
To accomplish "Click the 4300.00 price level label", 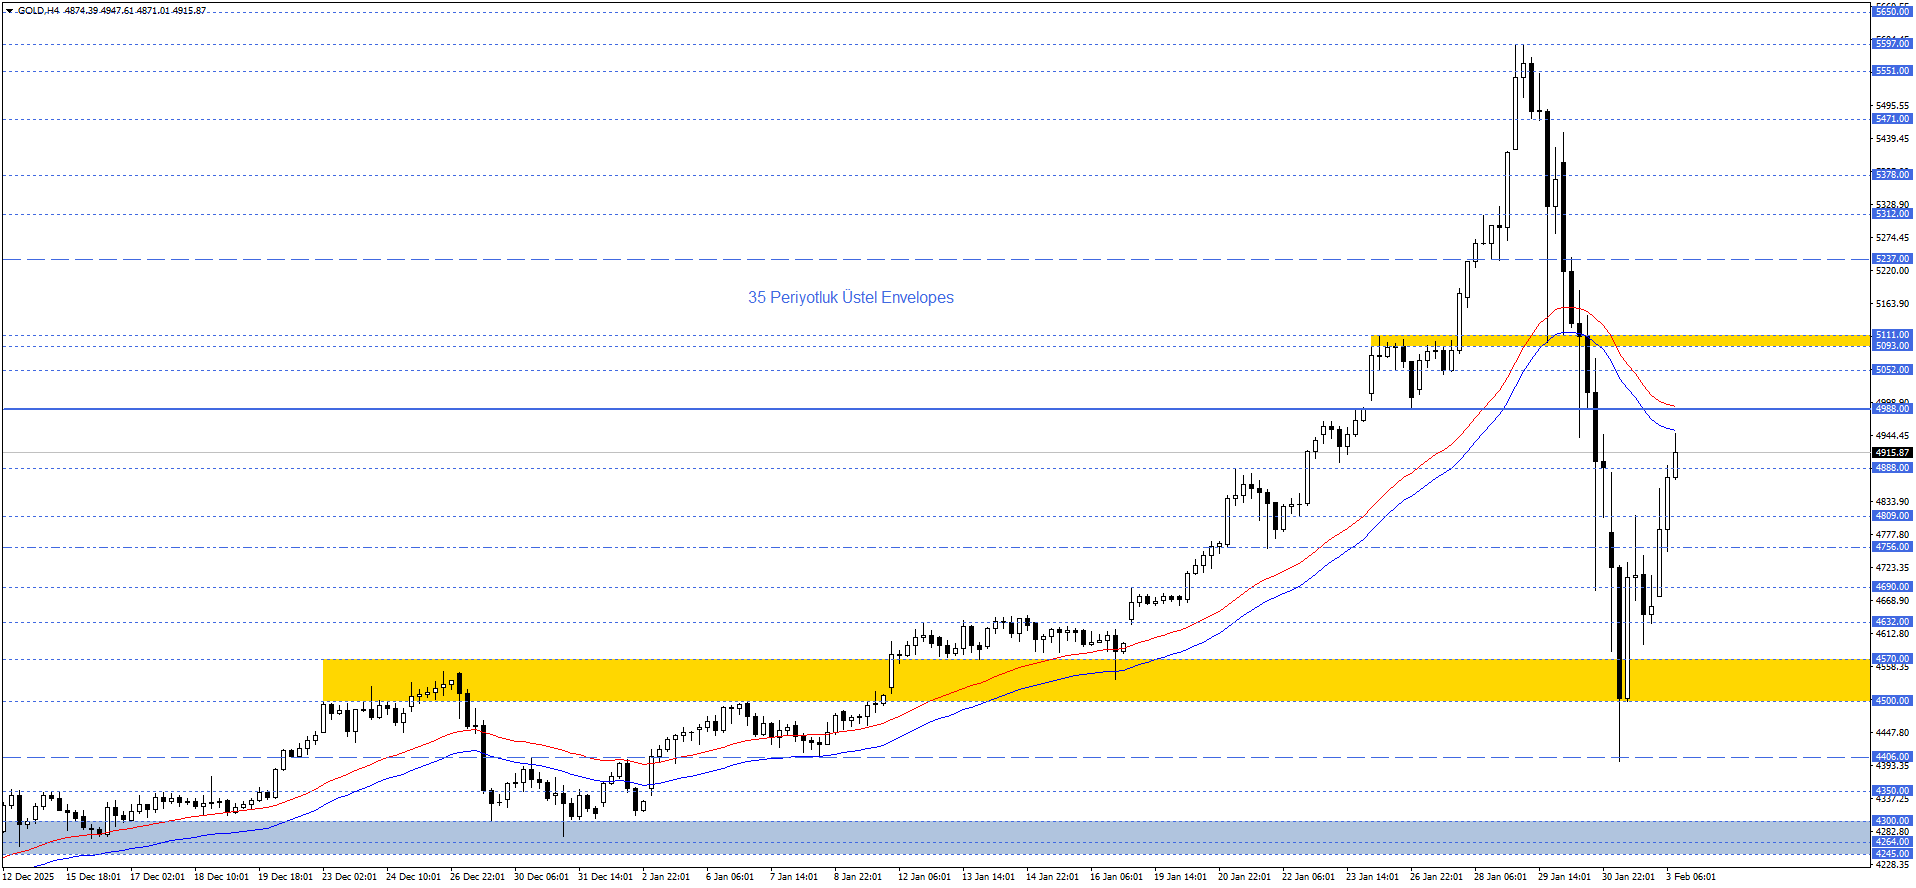I will point(1892,821).
